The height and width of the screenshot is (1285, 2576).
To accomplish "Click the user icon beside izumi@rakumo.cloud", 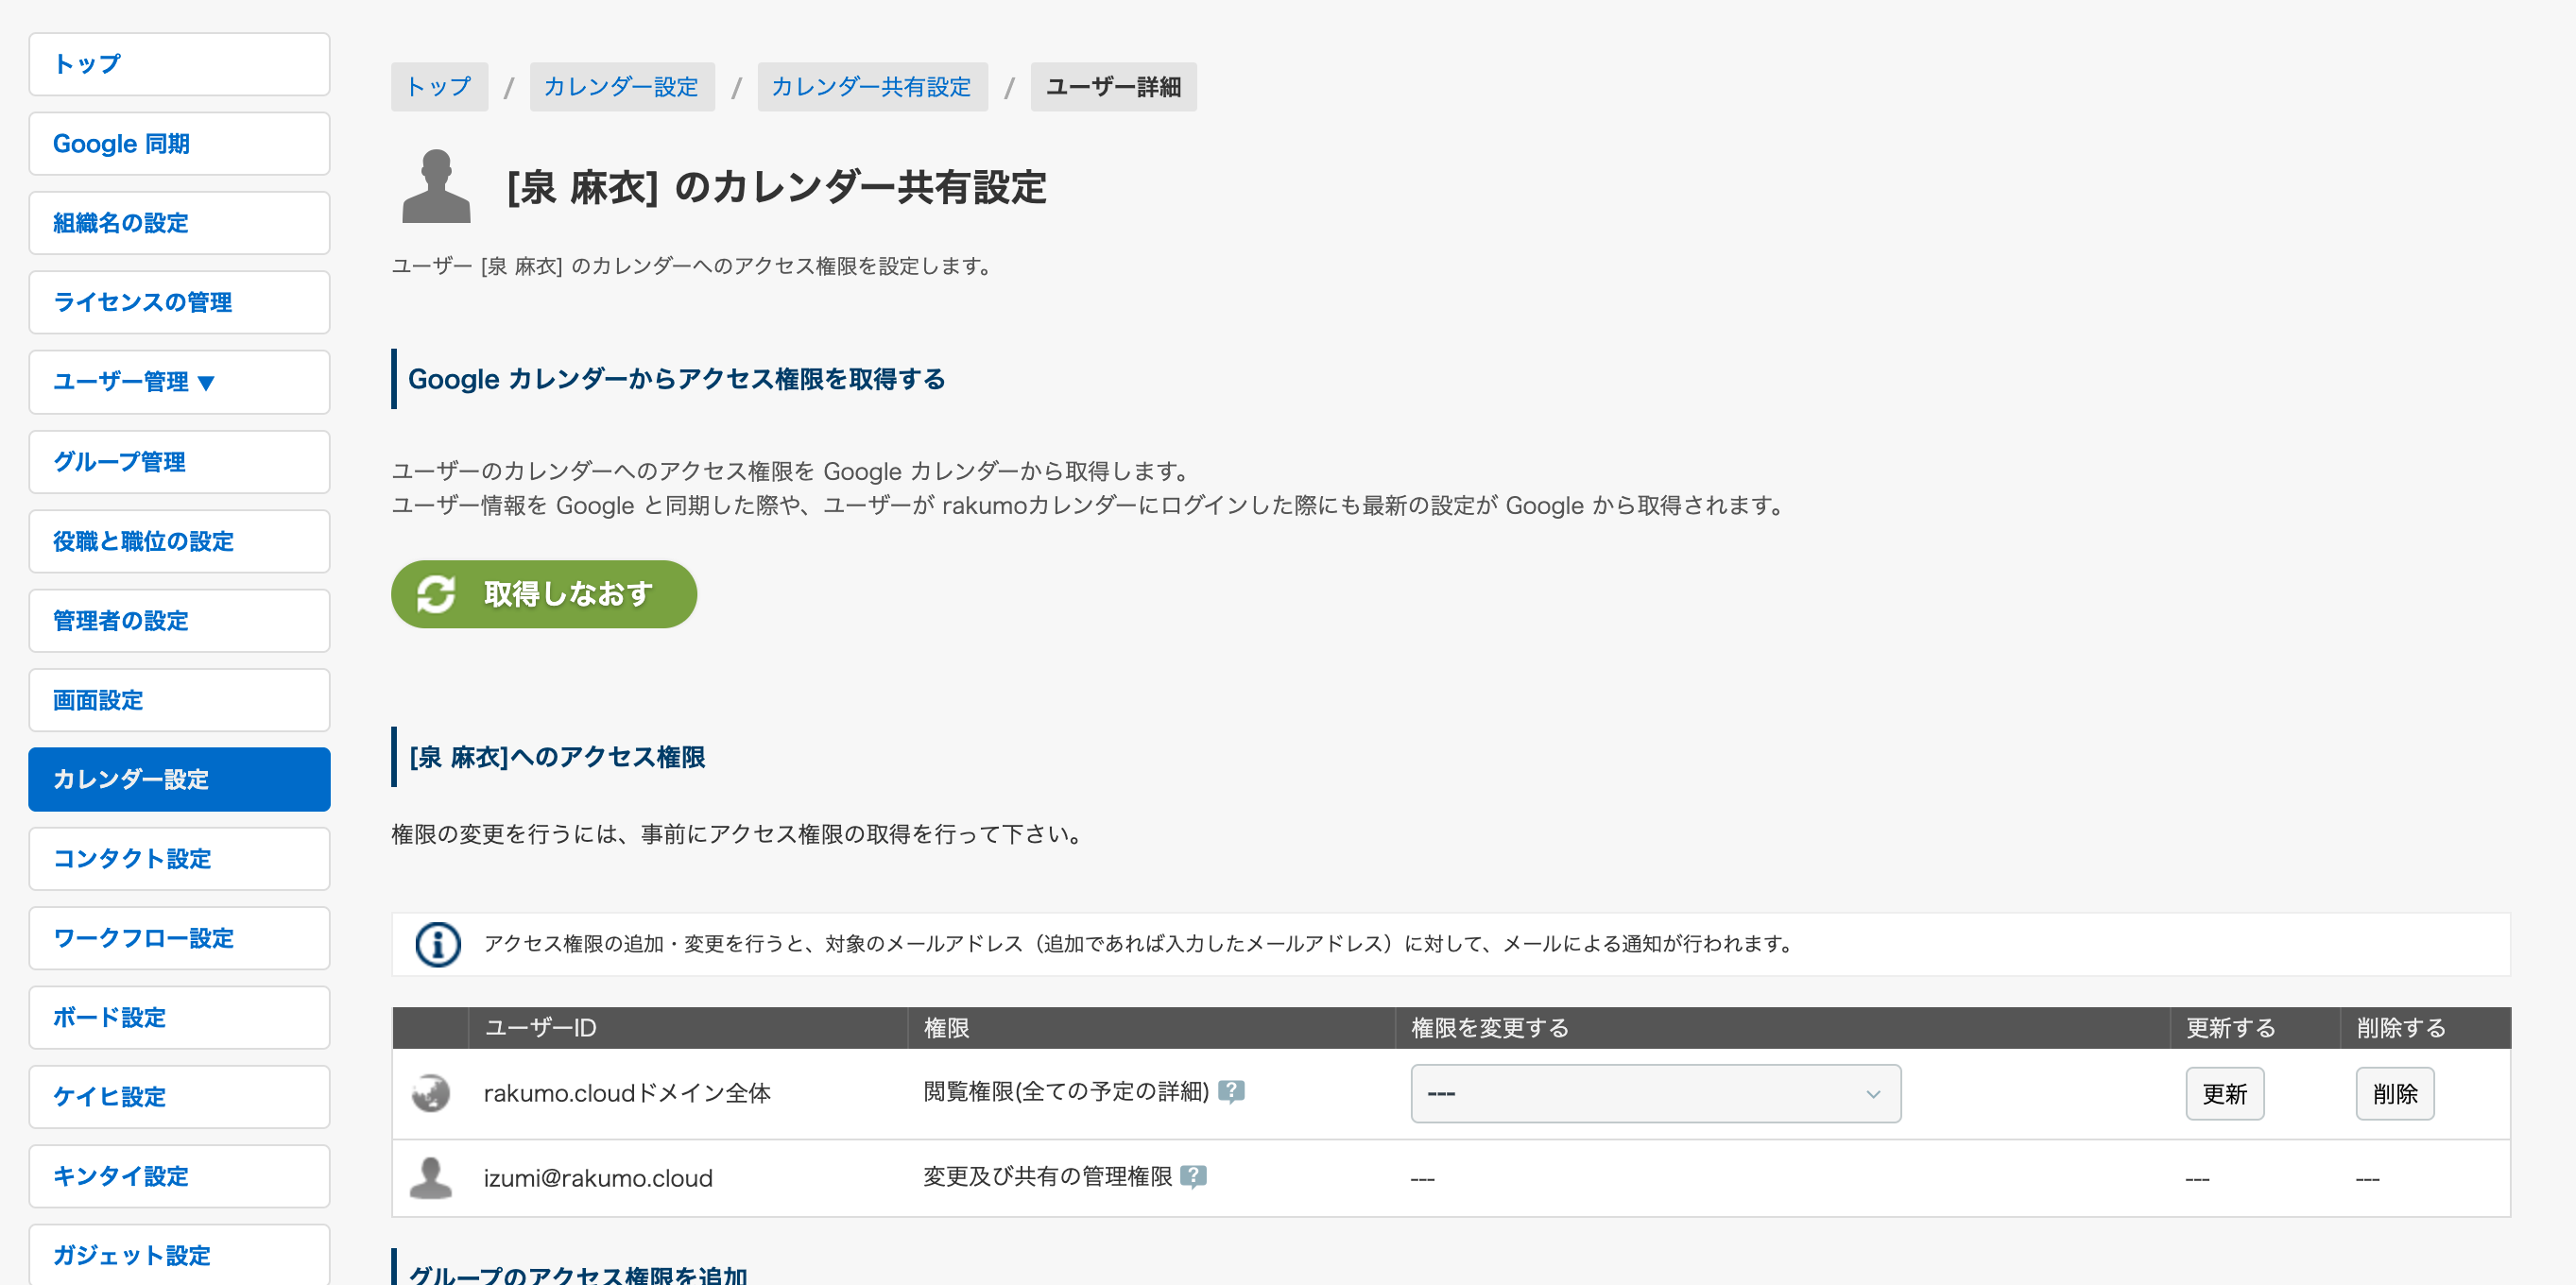I will tap(431, 1178).
